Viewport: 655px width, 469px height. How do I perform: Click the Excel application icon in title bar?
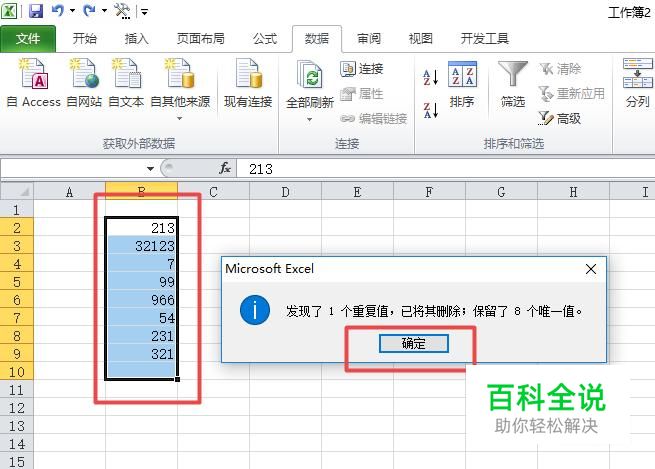[x=9, y=10]
